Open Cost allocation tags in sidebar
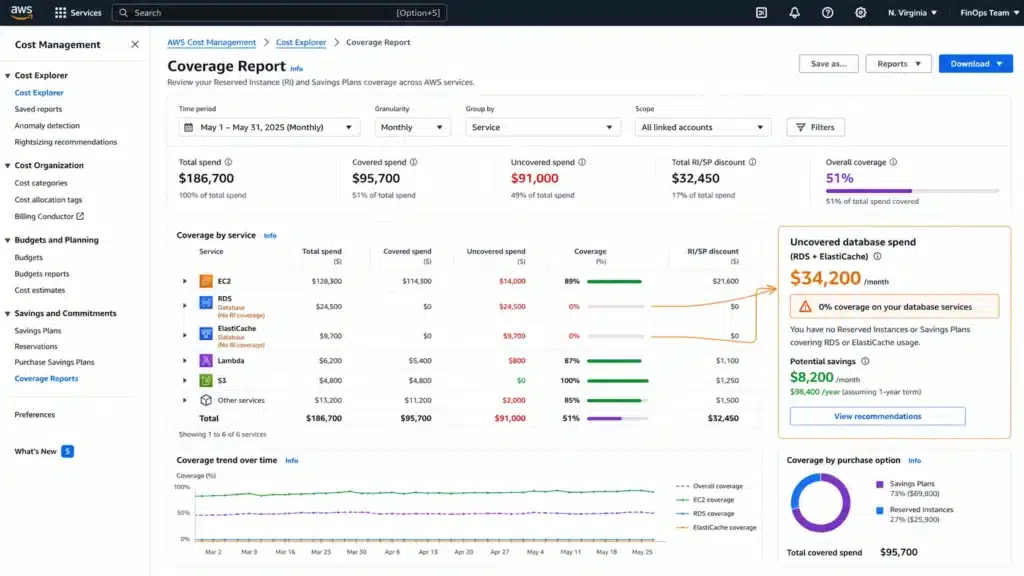Viewport: 1024px width, 576px height. 48,200
